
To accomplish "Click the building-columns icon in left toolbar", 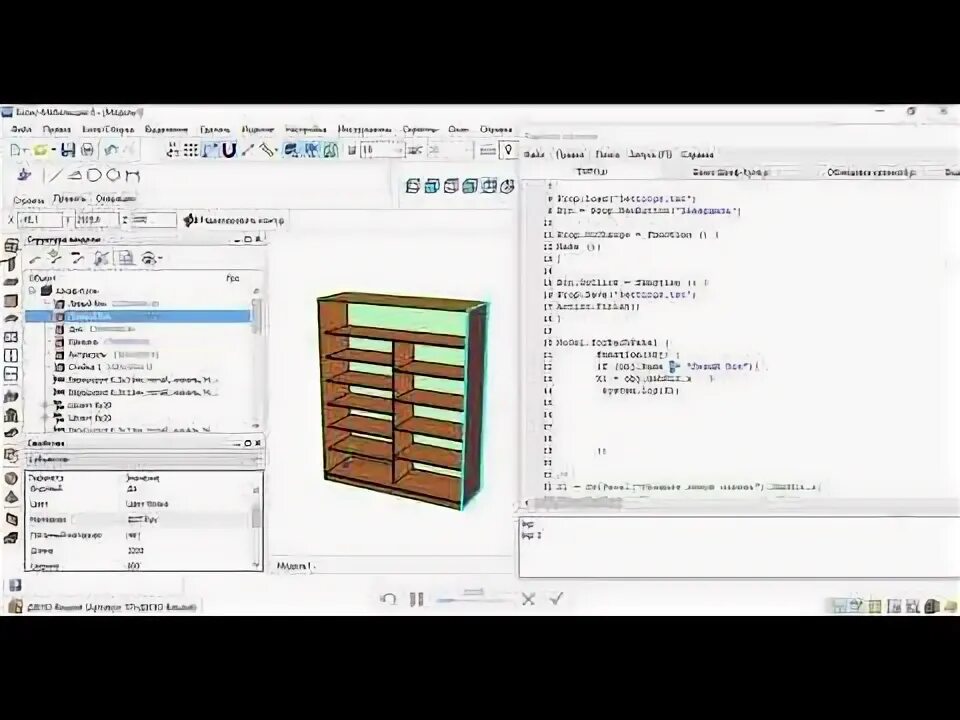I will [x=11, y=415].
